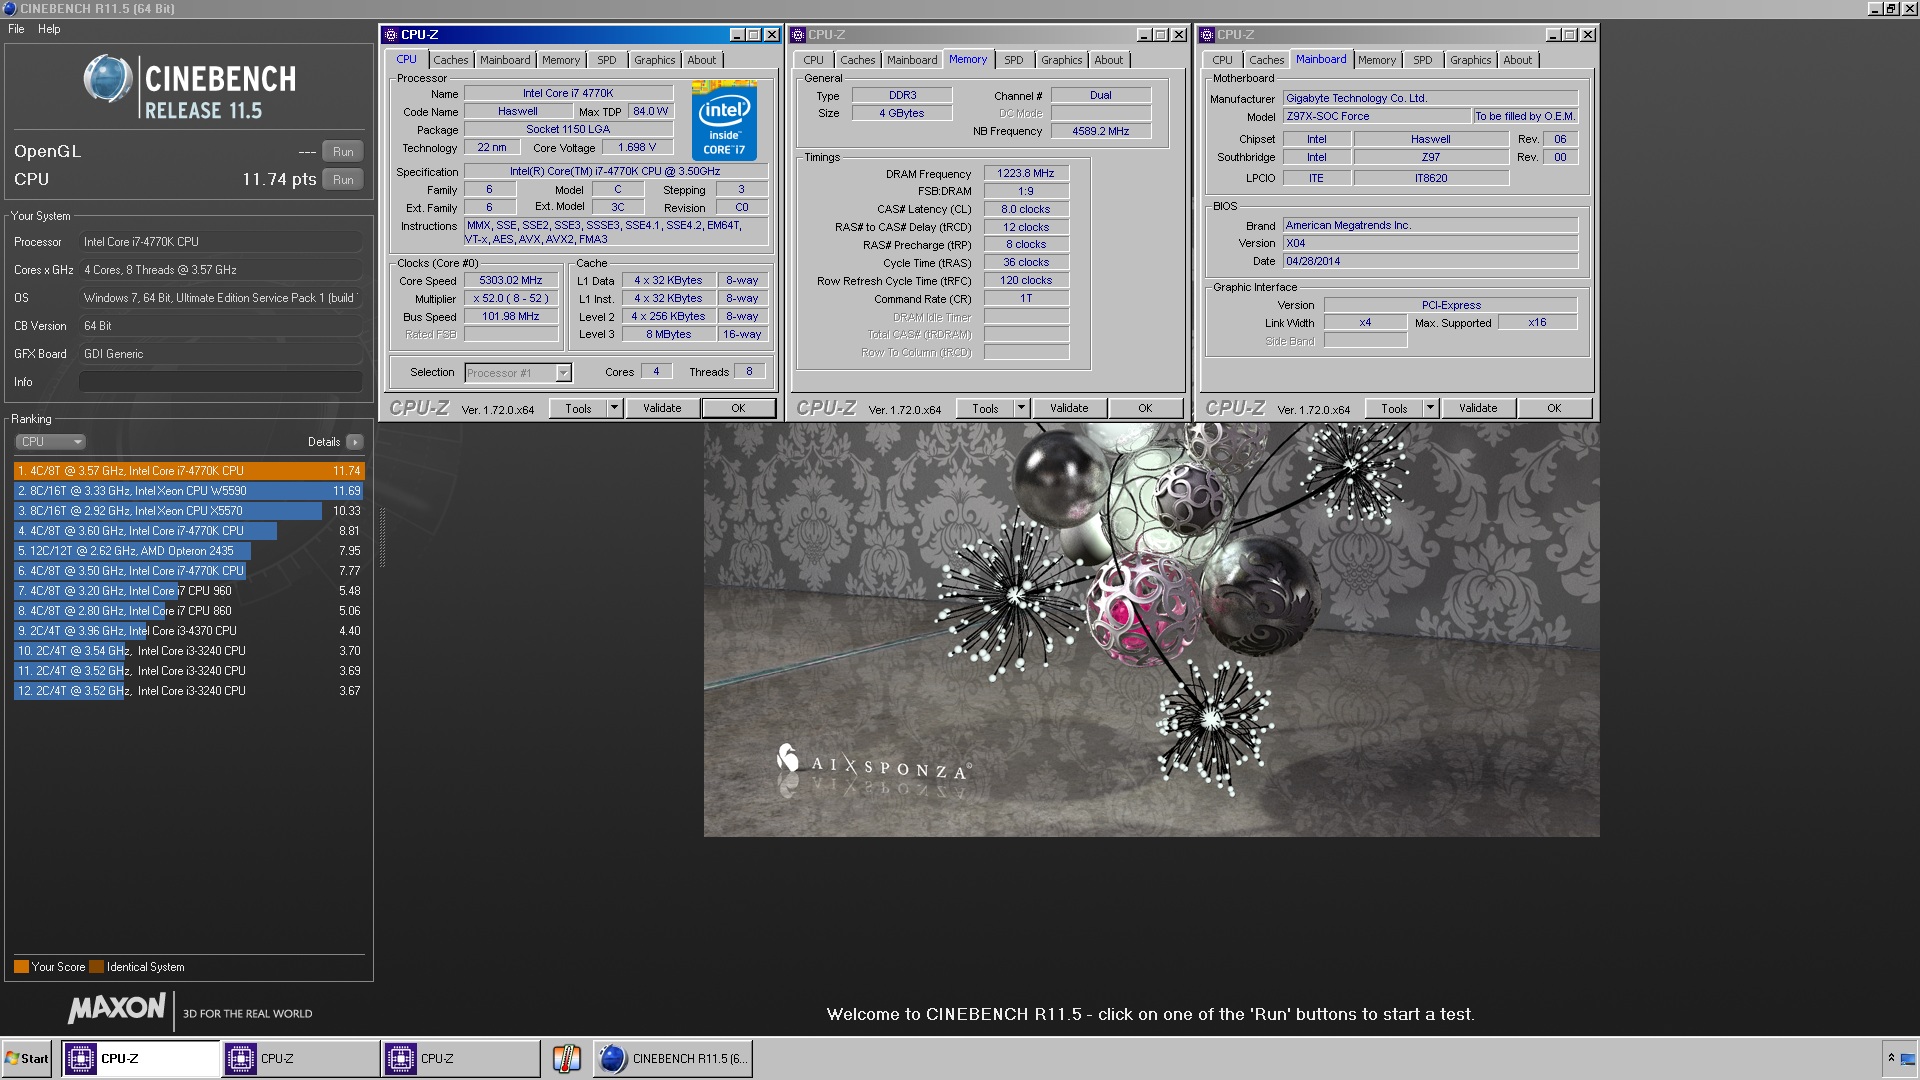Show hidden system tray icons

[x=1891, y=1058]
